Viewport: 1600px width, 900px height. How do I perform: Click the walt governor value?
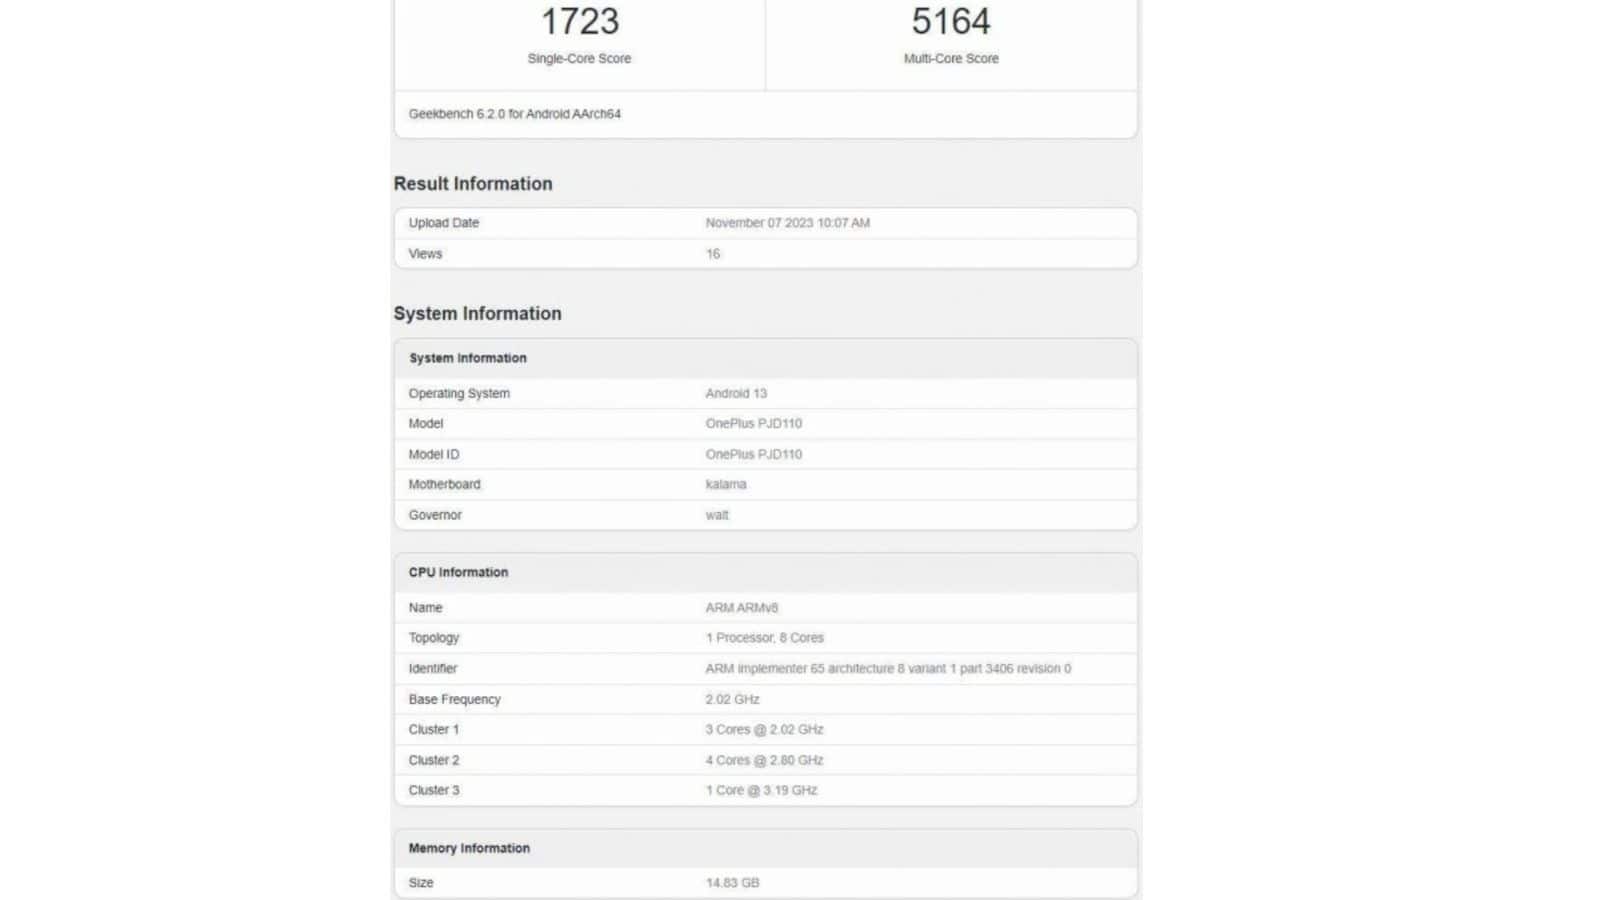coord(717,515)
